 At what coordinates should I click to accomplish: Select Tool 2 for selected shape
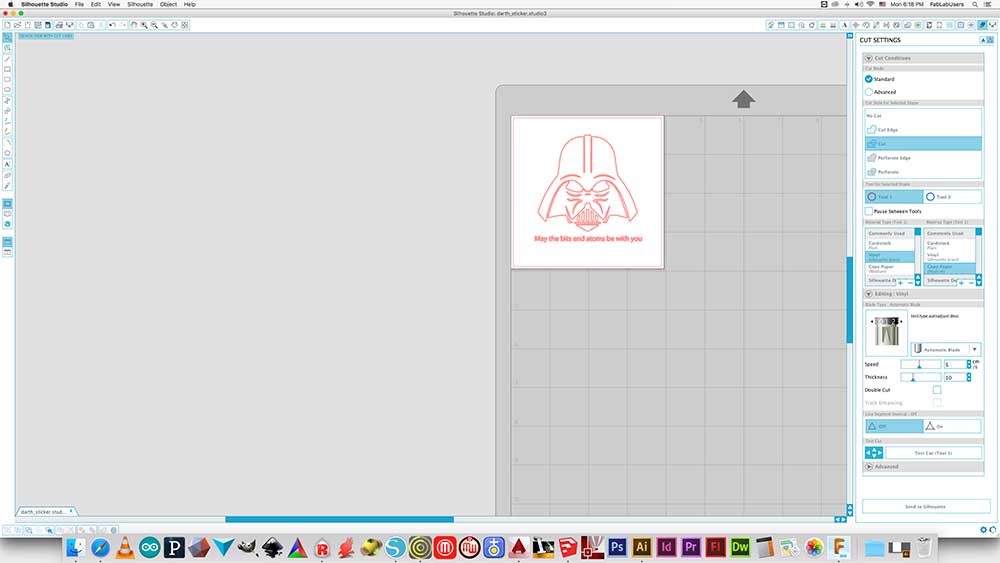[953, 196]
